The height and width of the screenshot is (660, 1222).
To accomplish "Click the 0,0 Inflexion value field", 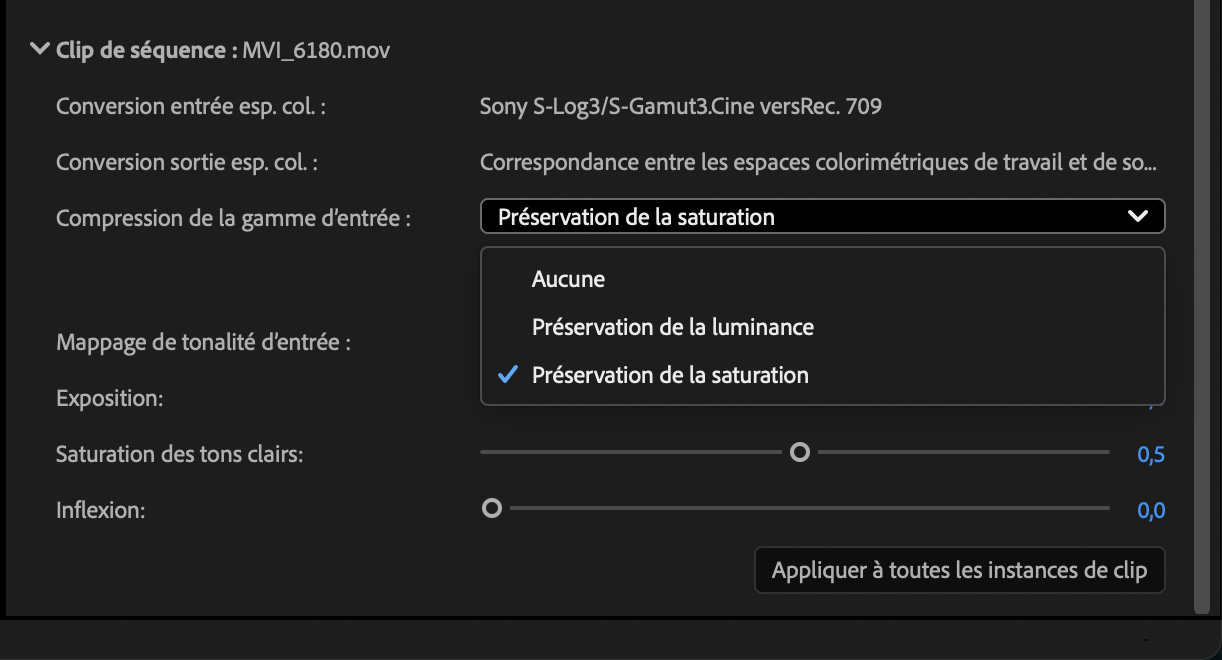I will pyautogui.click(x=1151, y=511).
